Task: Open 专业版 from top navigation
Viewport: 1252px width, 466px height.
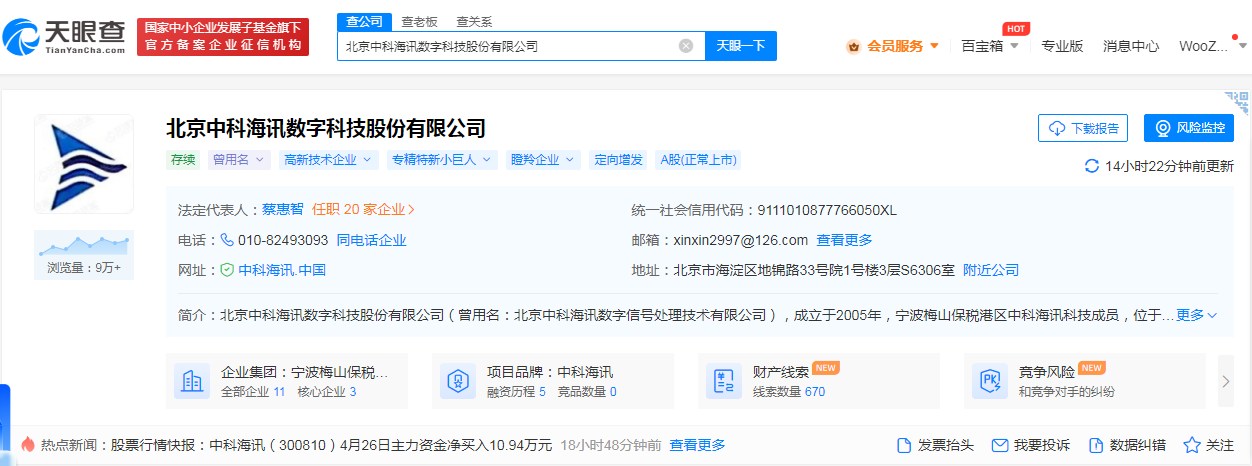Action: 1062,46
